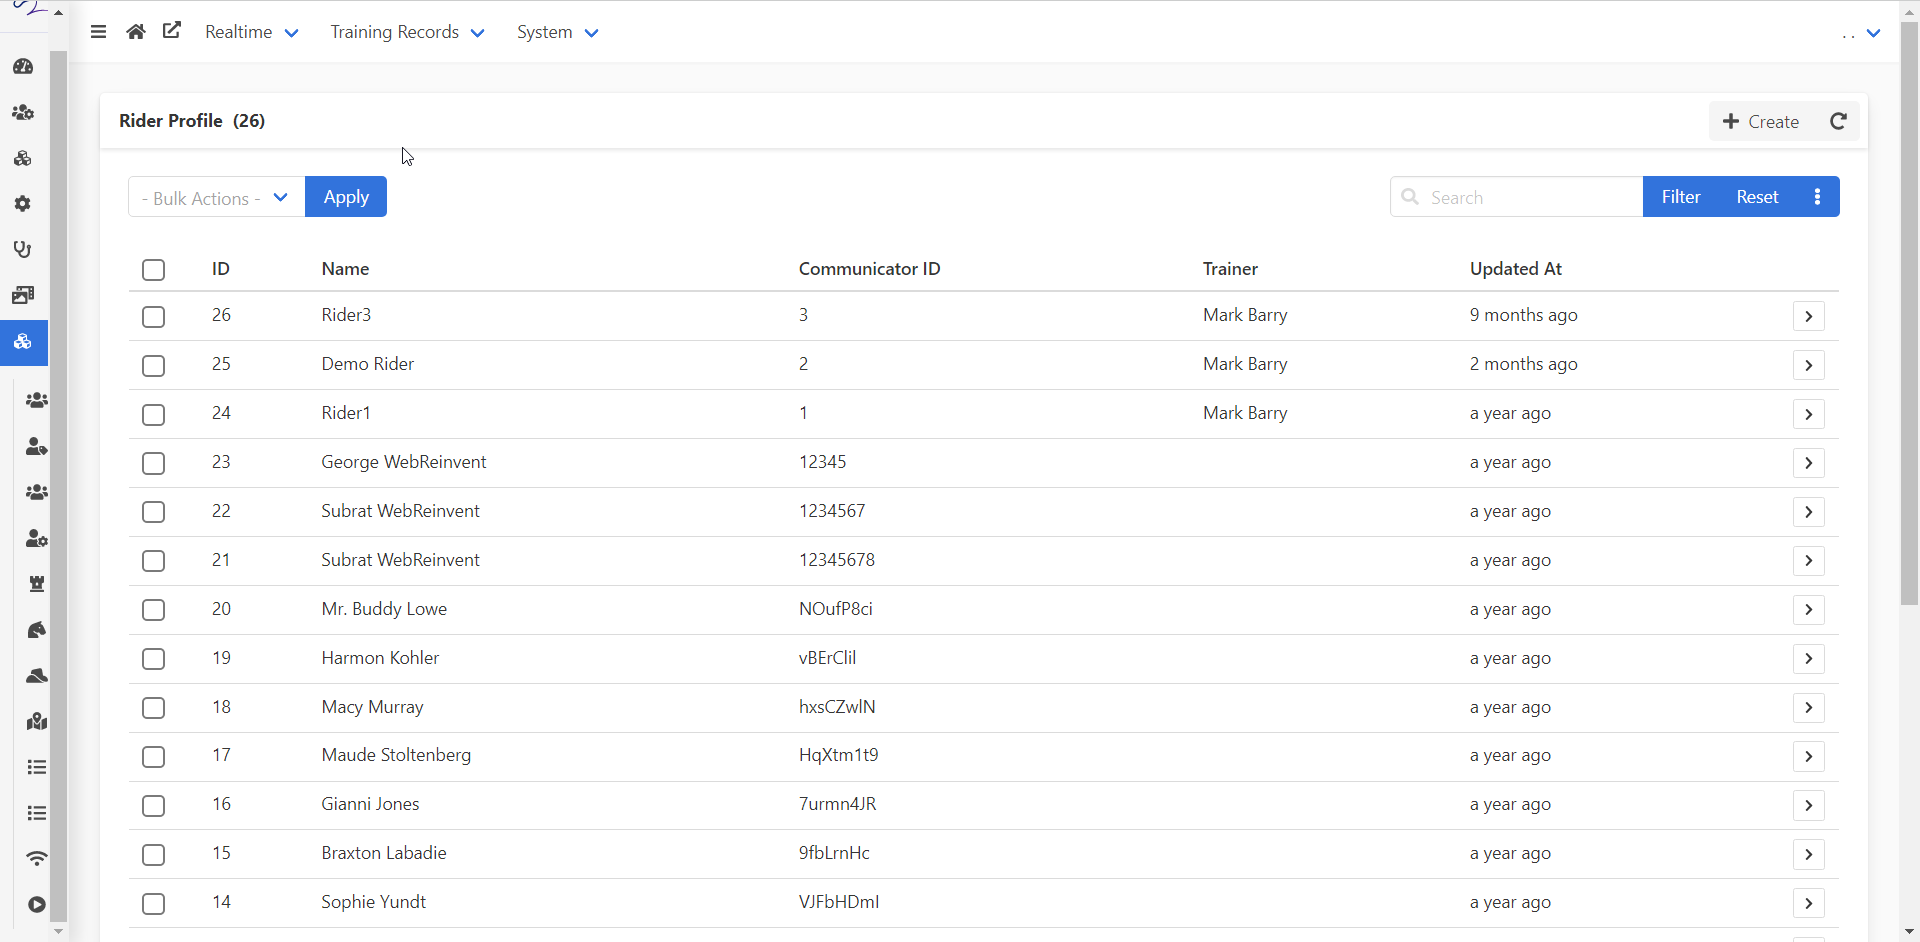Screen dimensions: 1920x942
Task: Open the Bulk Actions dropdown
Action: (x=214, y=197)
